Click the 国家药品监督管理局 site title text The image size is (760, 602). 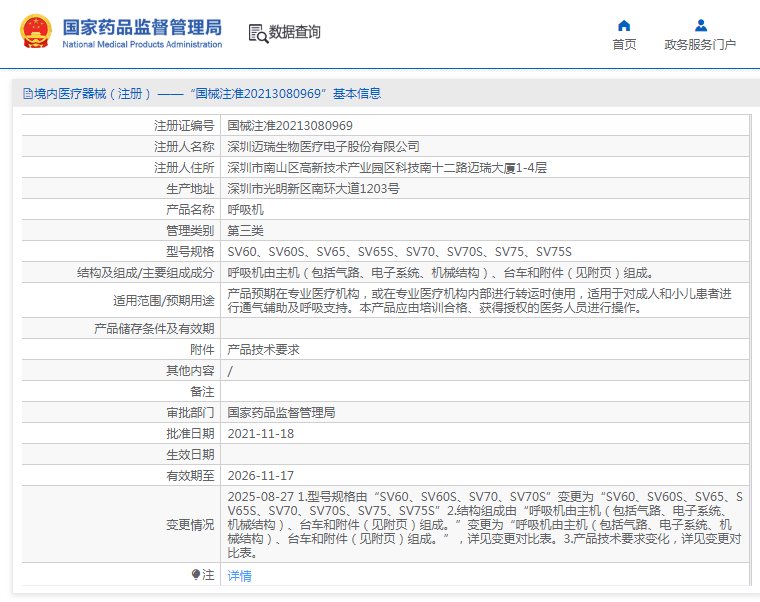[142, 27]
